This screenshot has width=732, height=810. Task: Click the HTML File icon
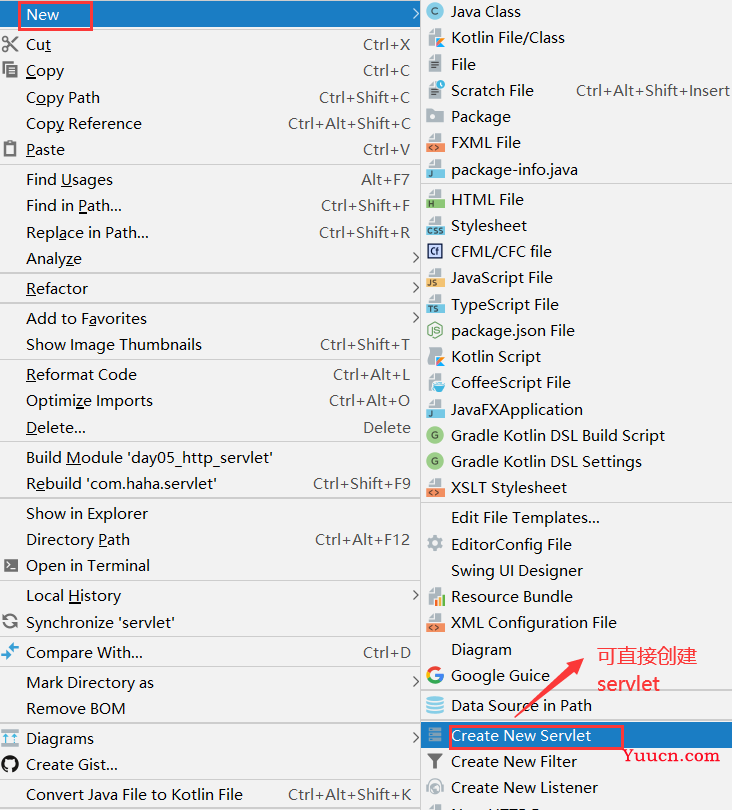[x=435, y=199]
